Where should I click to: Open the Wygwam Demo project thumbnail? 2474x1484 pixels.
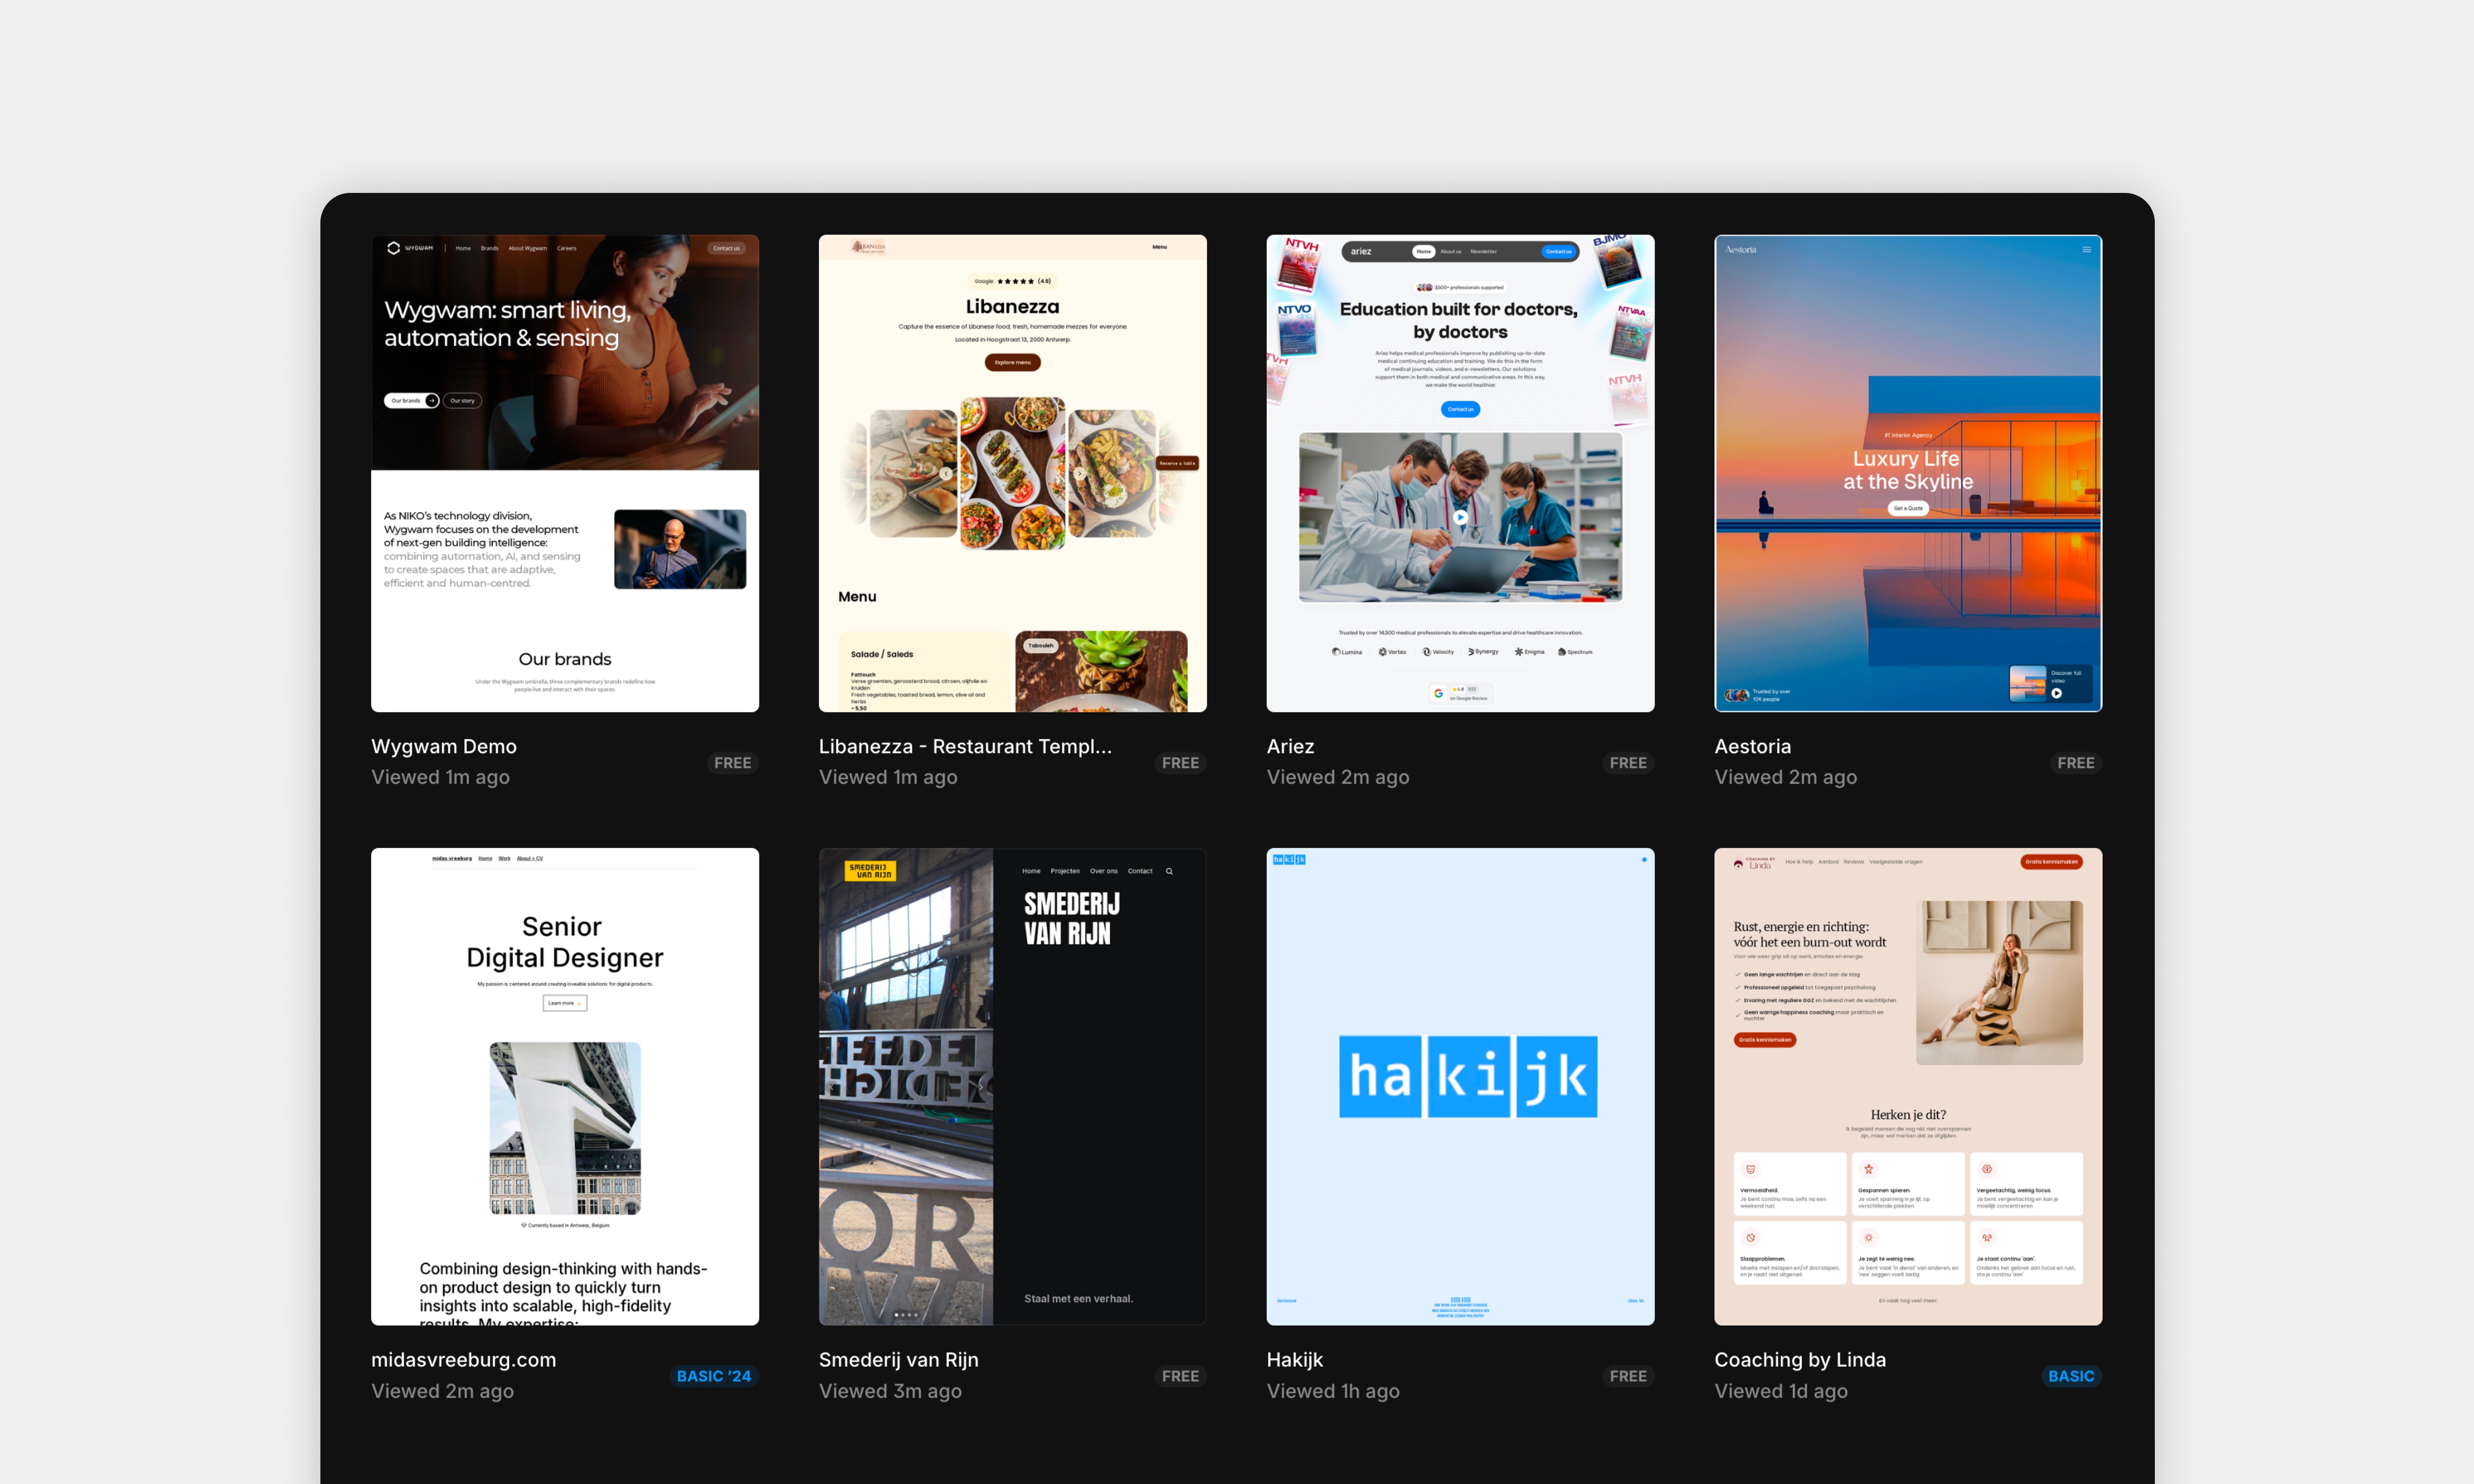[x=564, y=472]
